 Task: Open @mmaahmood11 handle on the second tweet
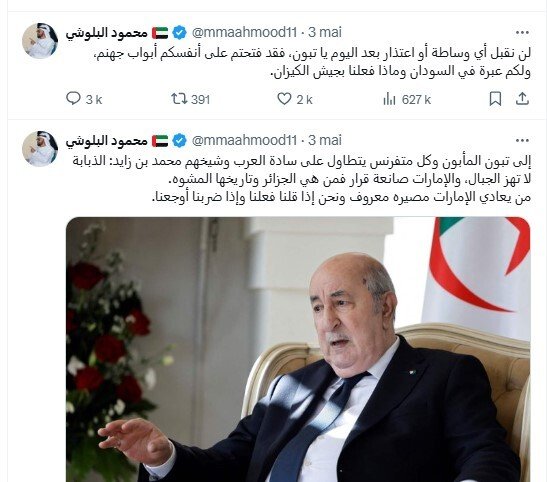[245, 141]
